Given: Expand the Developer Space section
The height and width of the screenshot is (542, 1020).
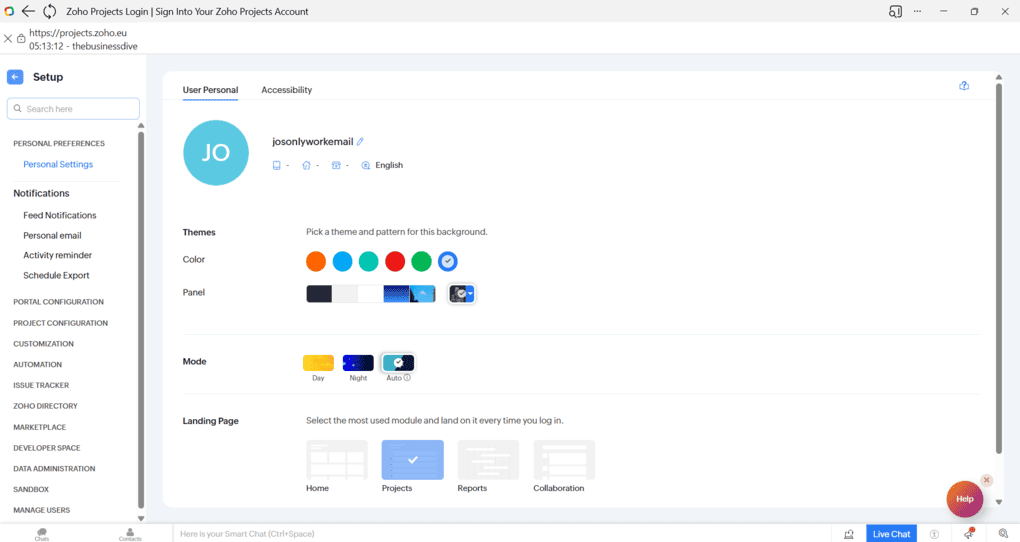Looking at the screenshot, I should (47, 448).
